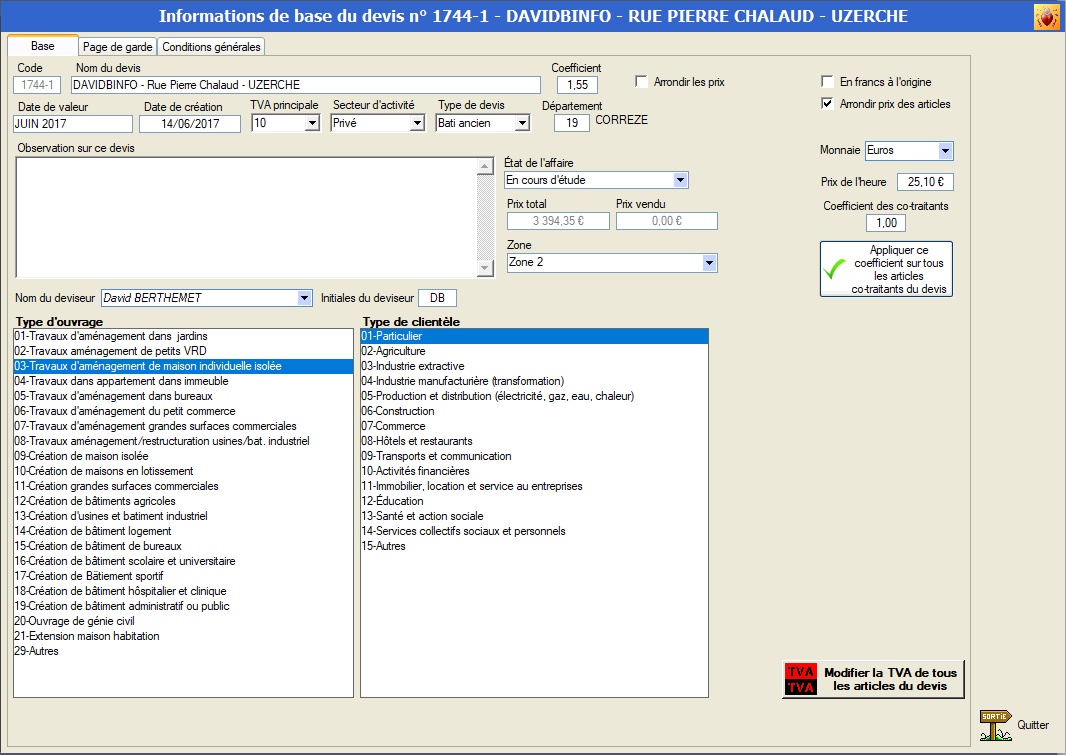Uncheck Arrondir prix des articles
This screenshot has width=1066, height=755.
[827, 104]
